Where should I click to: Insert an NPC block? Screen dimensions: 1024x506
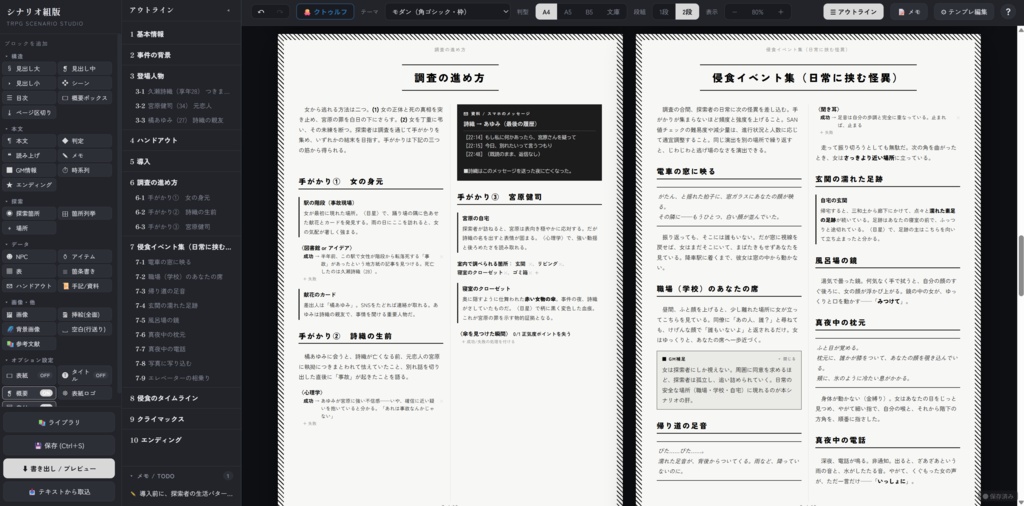[29, 257]
